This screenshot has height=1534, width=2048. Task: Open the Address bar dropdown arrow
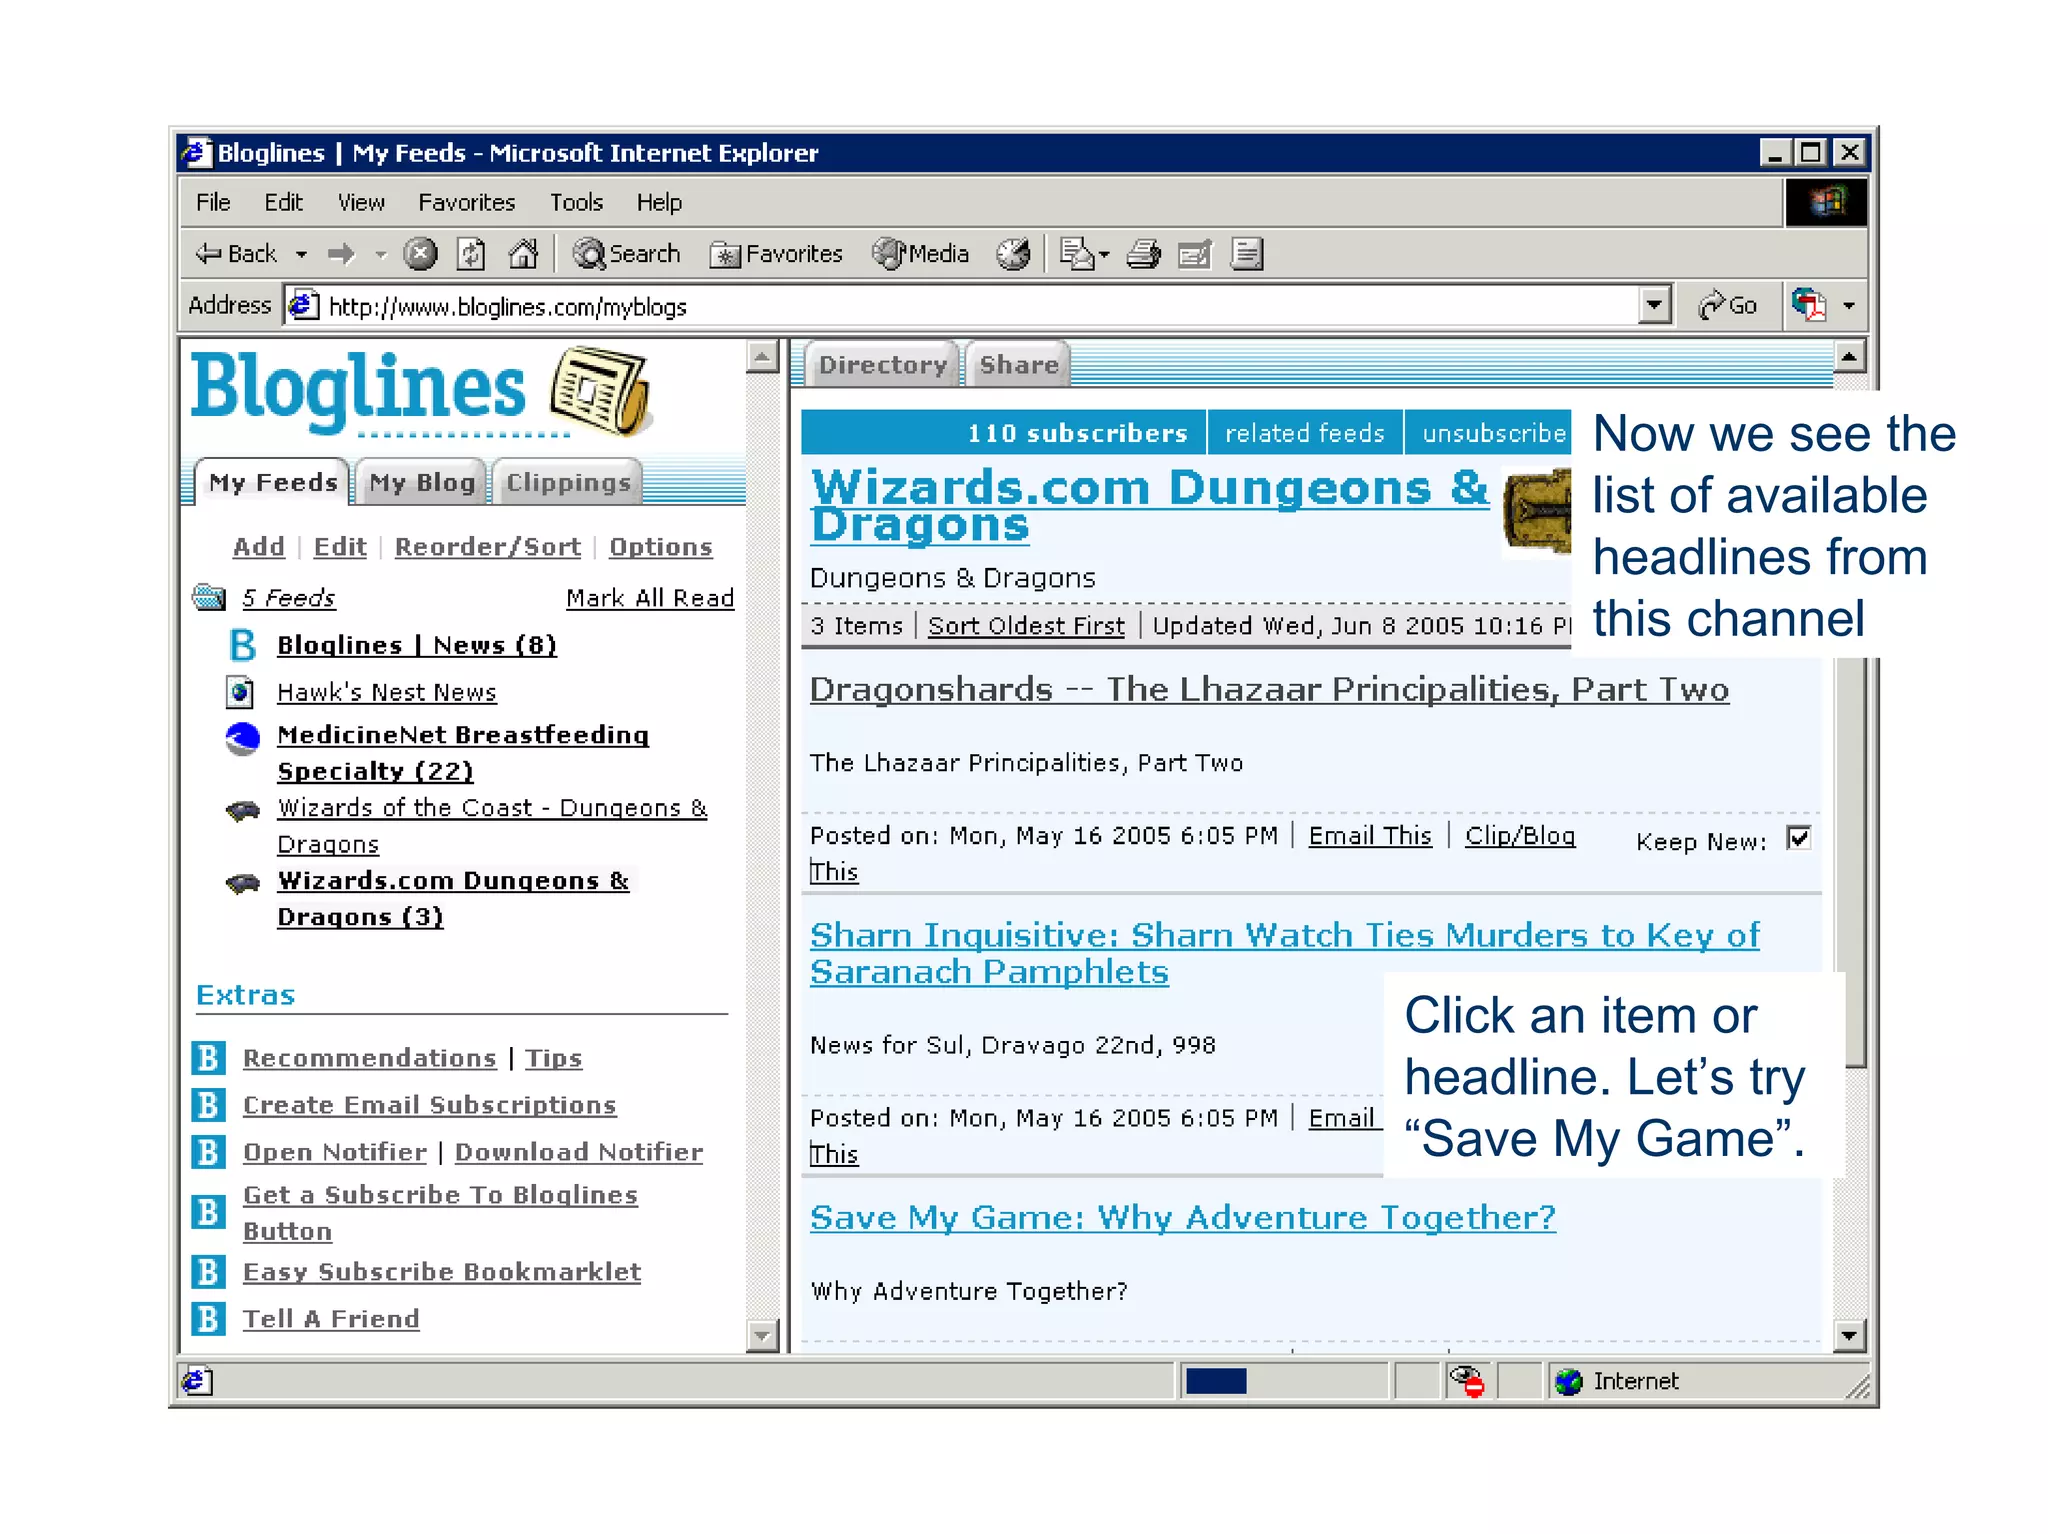tap(1655, 305)
